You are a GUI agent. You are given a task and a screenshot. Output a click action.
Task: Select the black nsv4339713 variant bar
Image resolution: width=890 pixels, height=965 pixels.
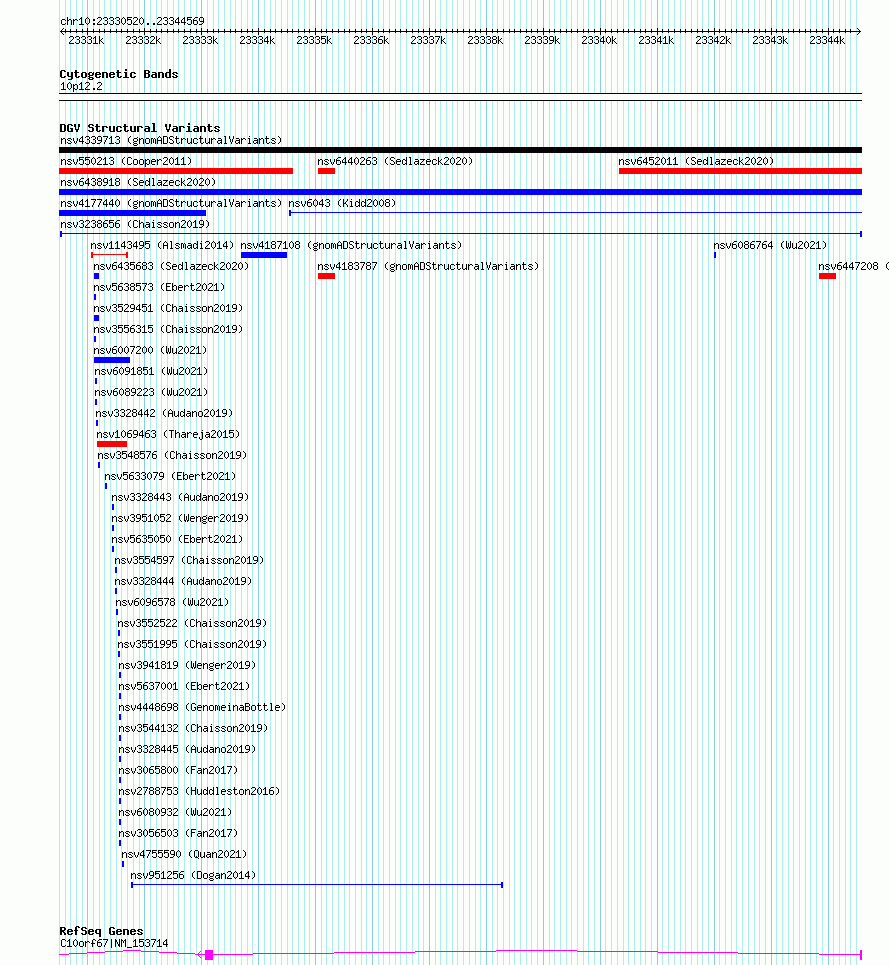(460, 150)
